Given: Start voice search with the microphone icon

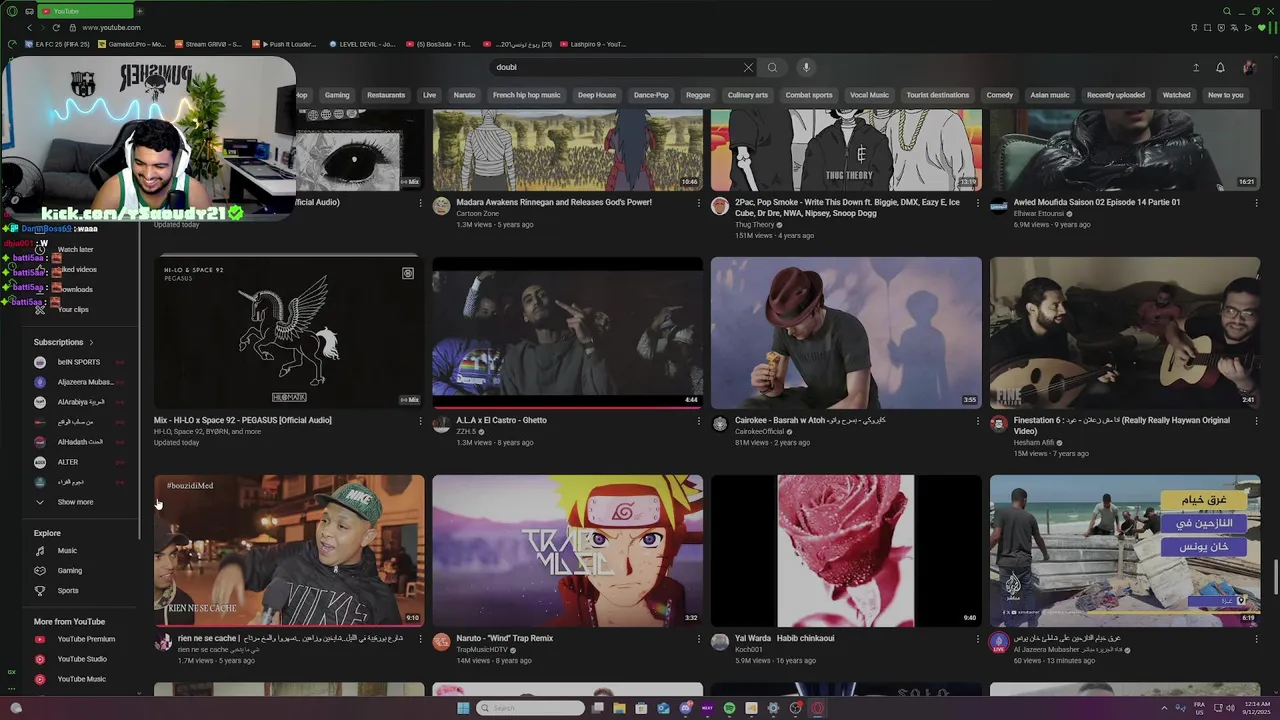Looking at the screenshot, I should (x=806, y=67).
